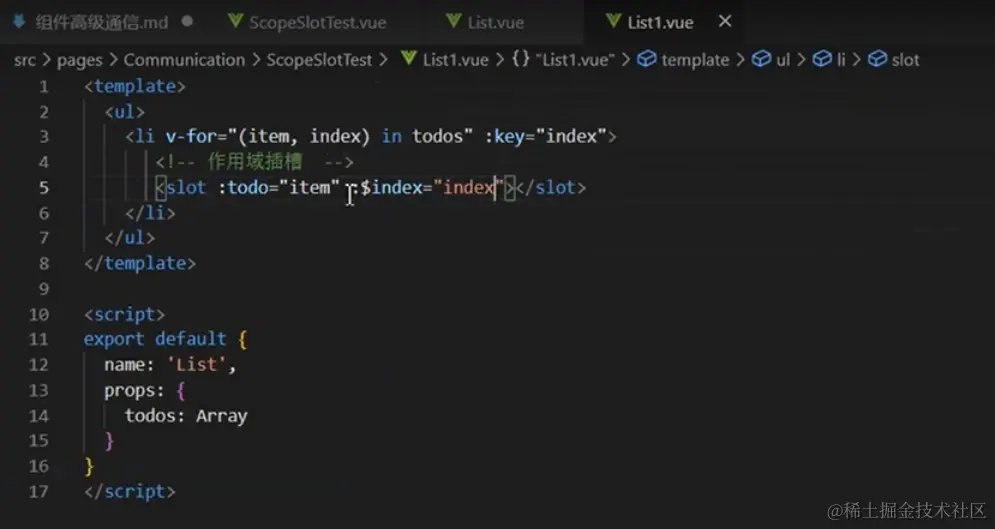
Task: Click the closing </slot> tag
Action: pos(551,188)
